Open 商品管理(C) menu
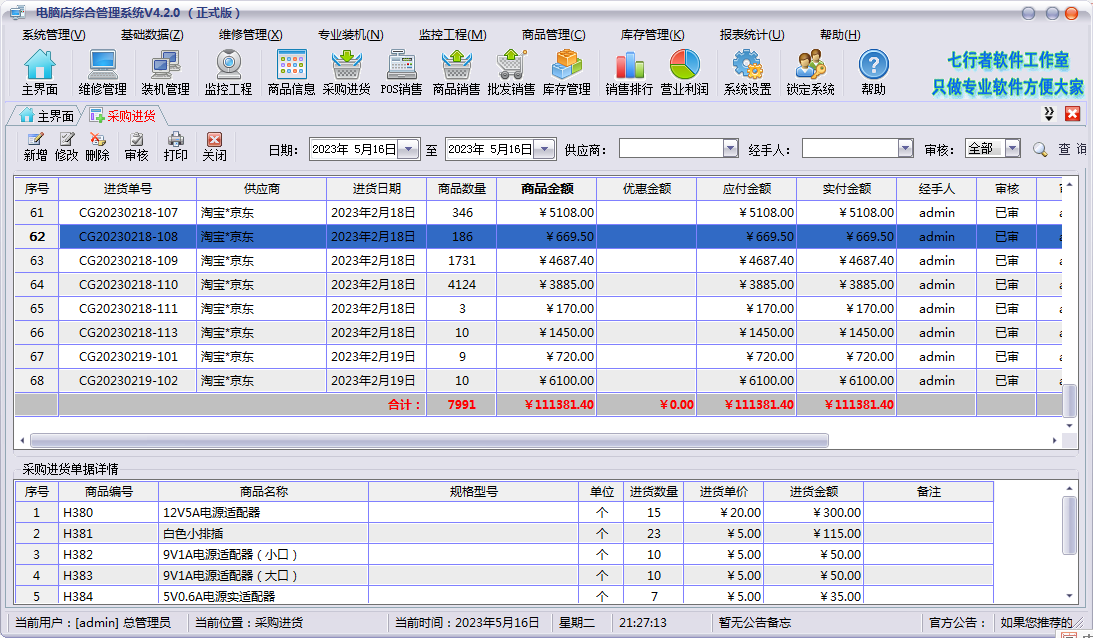The image size is (1093, 638). point(553,35)
